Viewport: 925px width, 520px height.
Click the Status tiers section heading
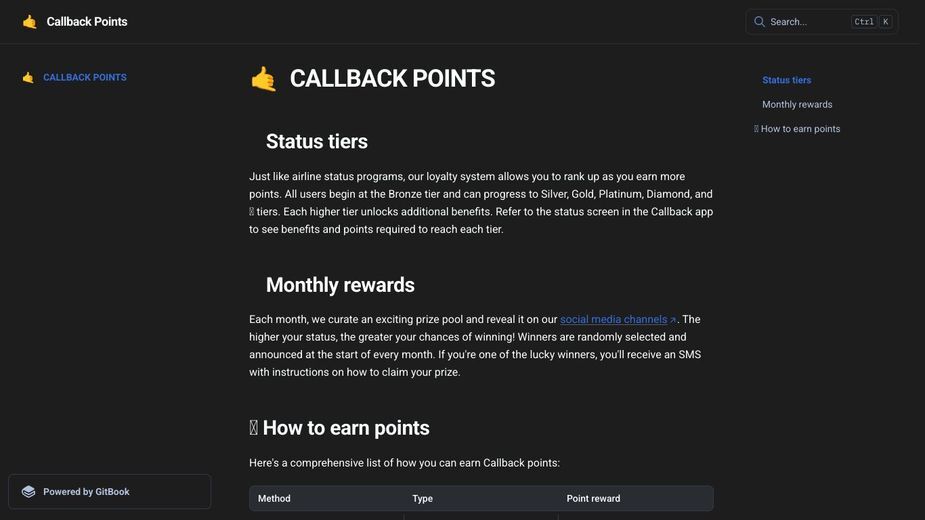click(317, 142)
